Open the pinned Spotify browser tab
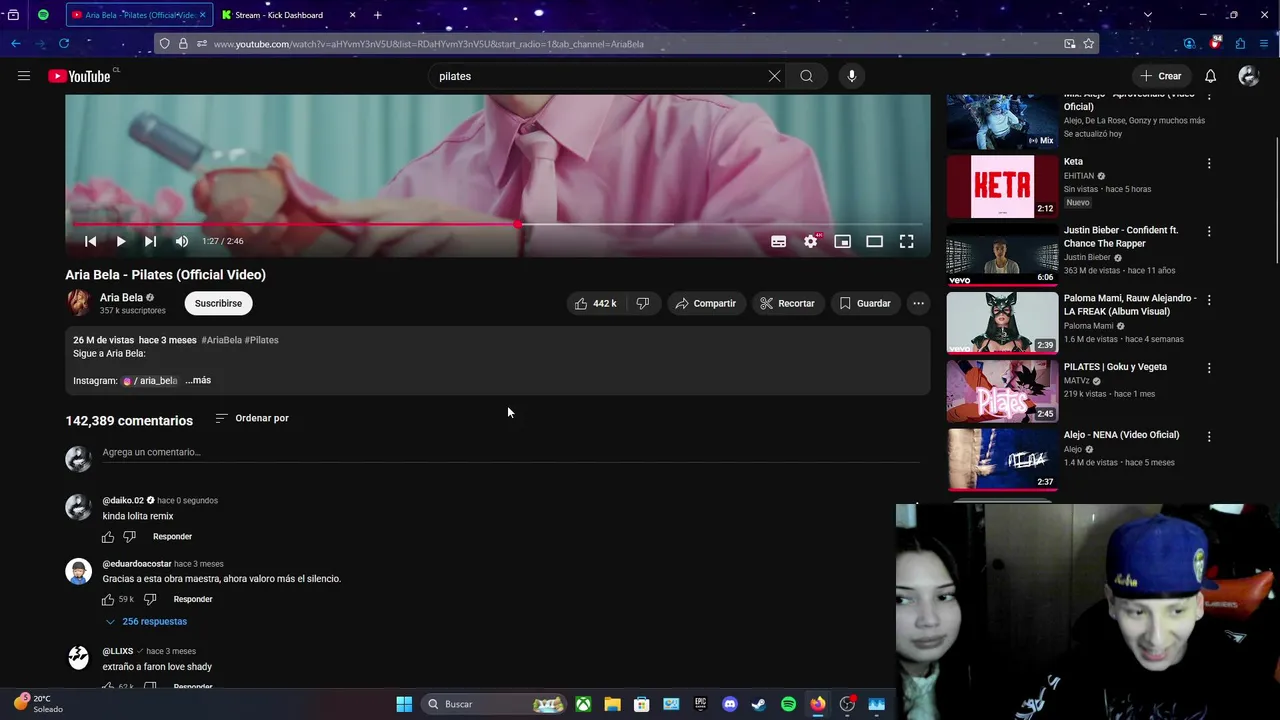 point(43,15)
